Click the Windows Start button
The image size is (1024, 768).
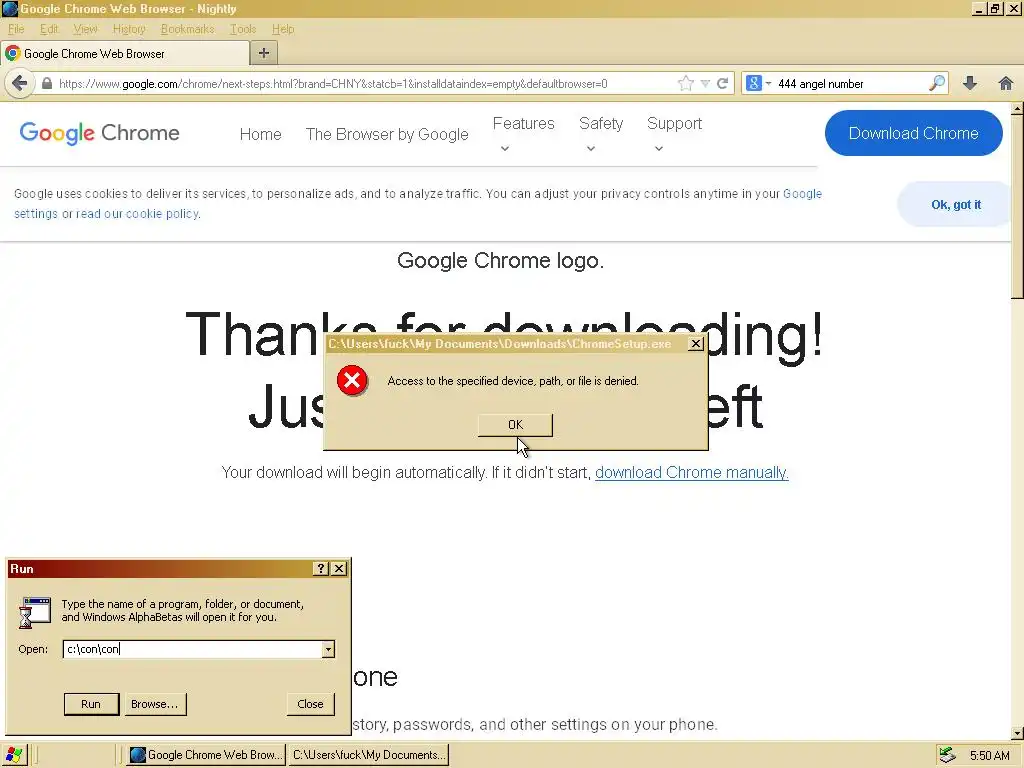[13, 755]
